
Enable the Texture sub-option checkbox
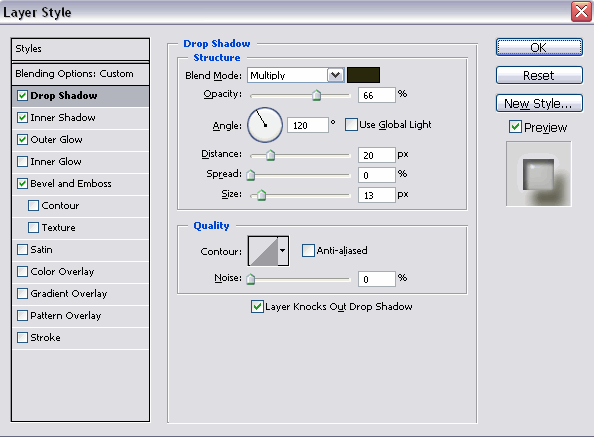[x=33, y=227]
